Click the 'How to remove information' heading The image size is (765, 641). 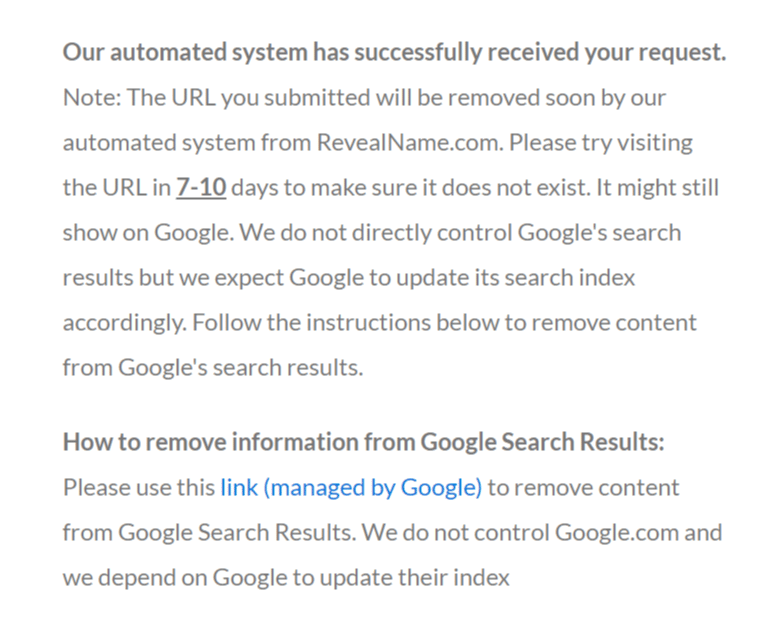[363, 442]
